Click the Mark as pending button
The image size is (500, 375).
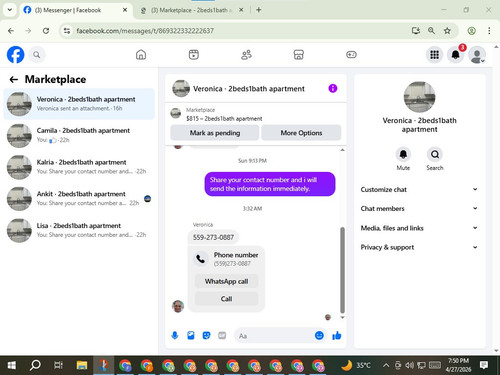click(x=215, y=133)
